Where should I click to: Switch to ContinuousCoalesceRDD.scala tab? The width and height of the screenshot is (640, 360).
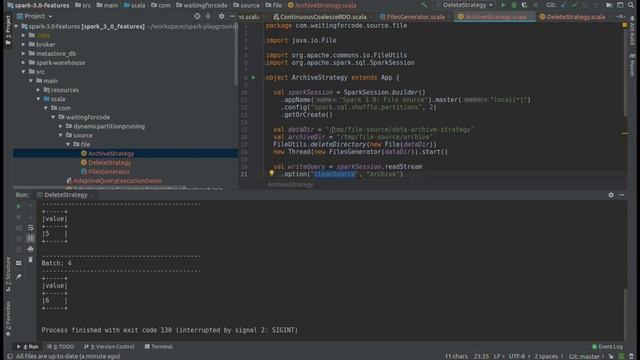click(320, 17)
